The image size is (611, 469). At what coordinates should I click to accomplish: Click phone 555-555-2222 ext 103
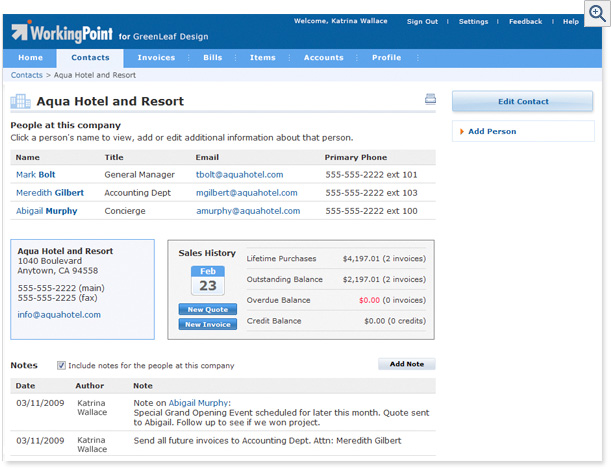371,193
